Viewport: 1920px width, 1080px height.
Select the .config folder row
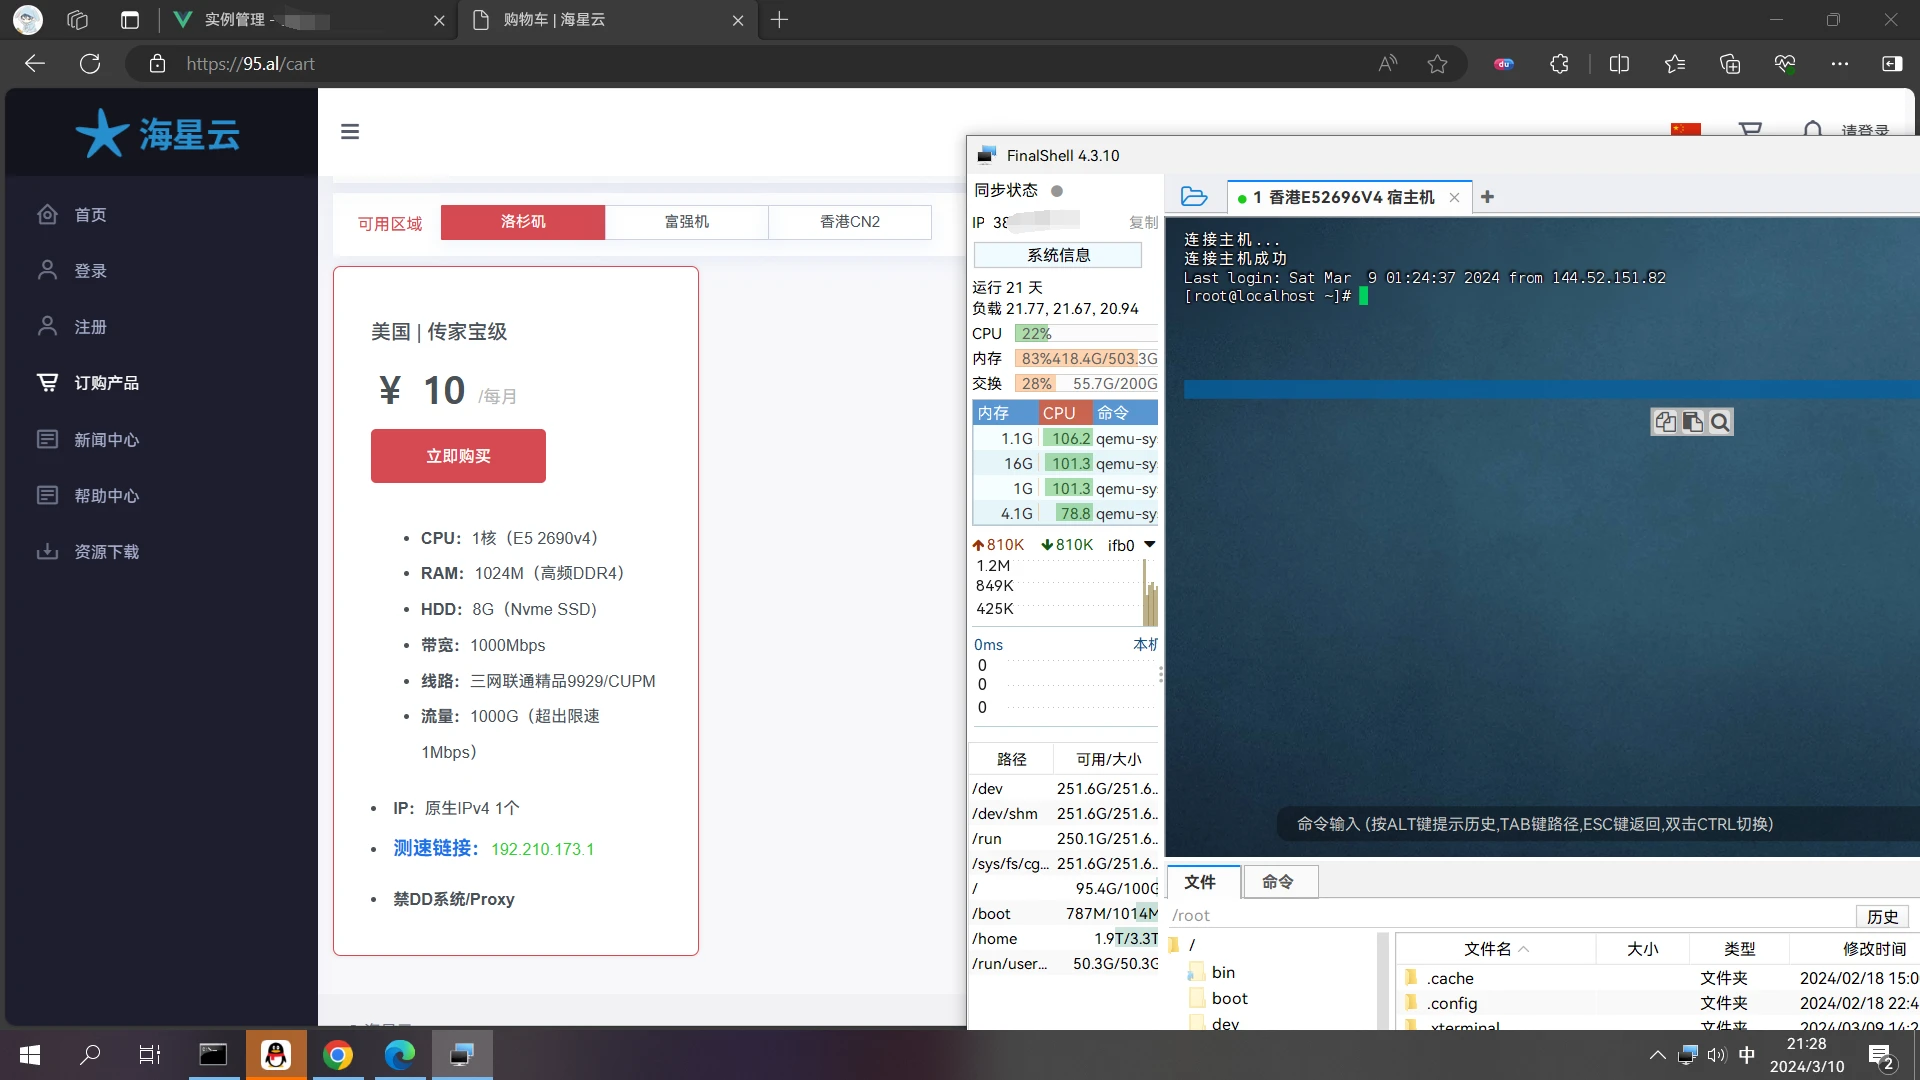1658,1004
